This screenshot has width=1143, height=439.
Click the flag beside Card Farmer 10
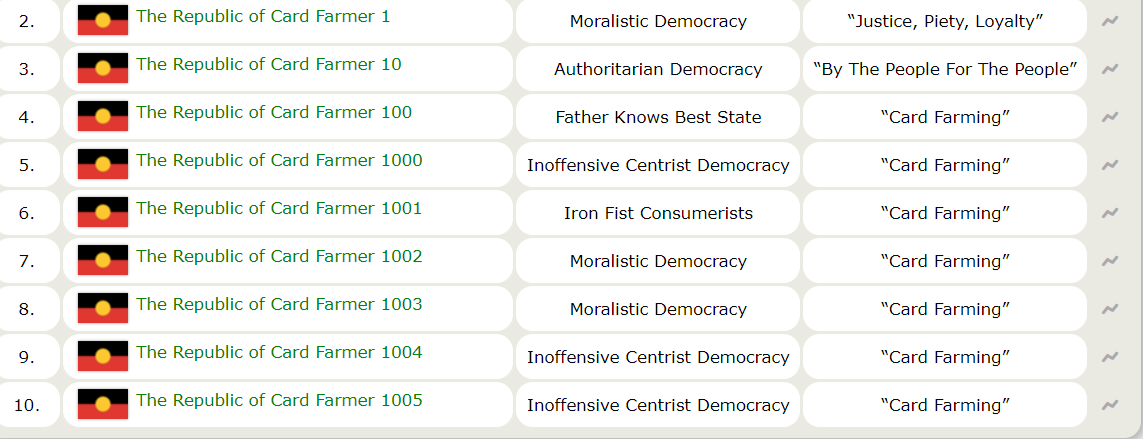coord(103,69)
